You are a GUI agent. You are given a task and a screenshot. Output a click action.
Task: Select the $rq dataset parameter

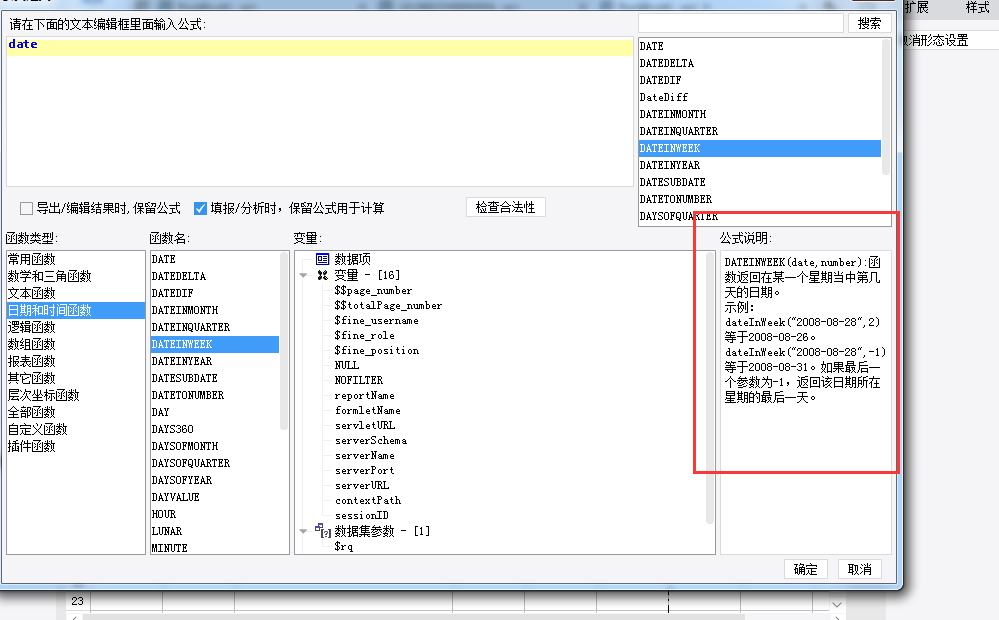(x=343, y=546)
